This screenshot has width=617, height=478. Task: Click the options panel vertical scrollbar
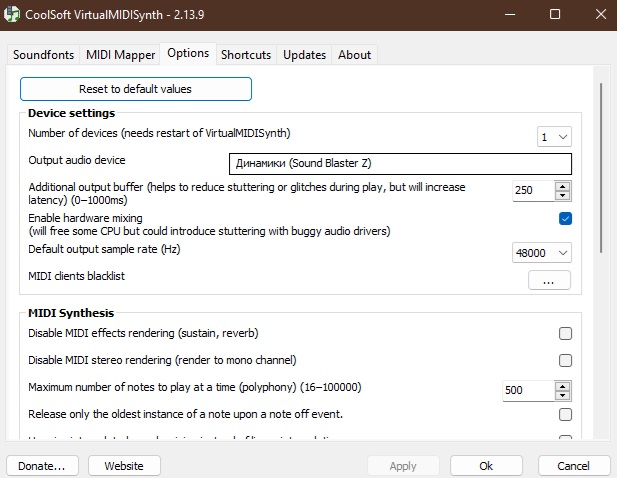[x=600, y=168]
